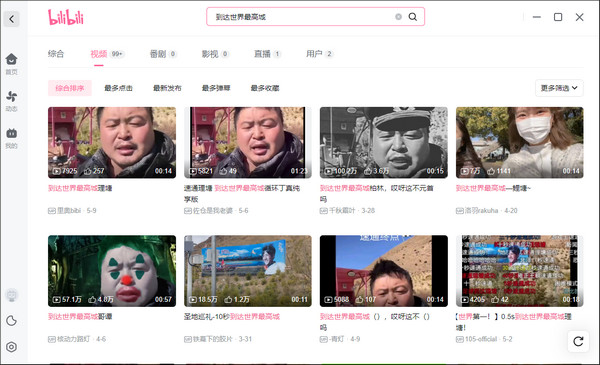Sort by 综合排序
This screenshot has width=600, height=365.
[x=70, y=88]
